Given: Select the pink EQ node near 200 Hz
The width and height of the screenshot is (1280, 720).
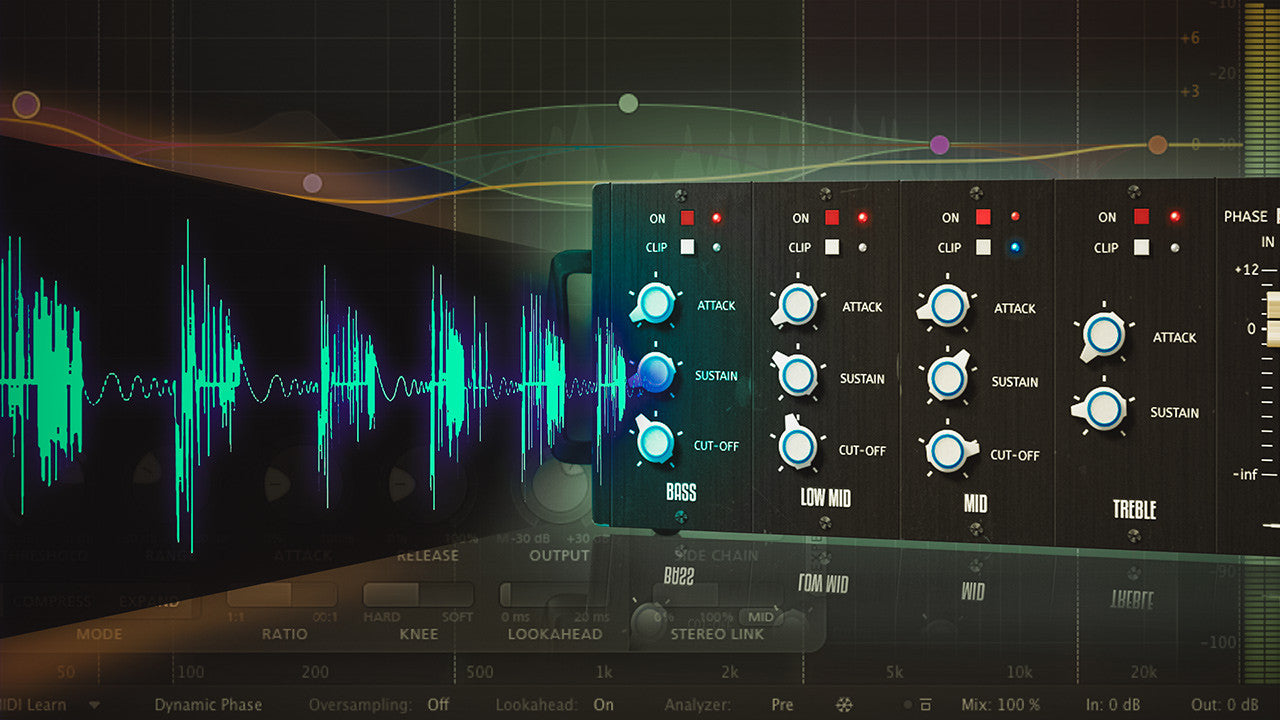Looking at the screenshot, I should 313,183.
